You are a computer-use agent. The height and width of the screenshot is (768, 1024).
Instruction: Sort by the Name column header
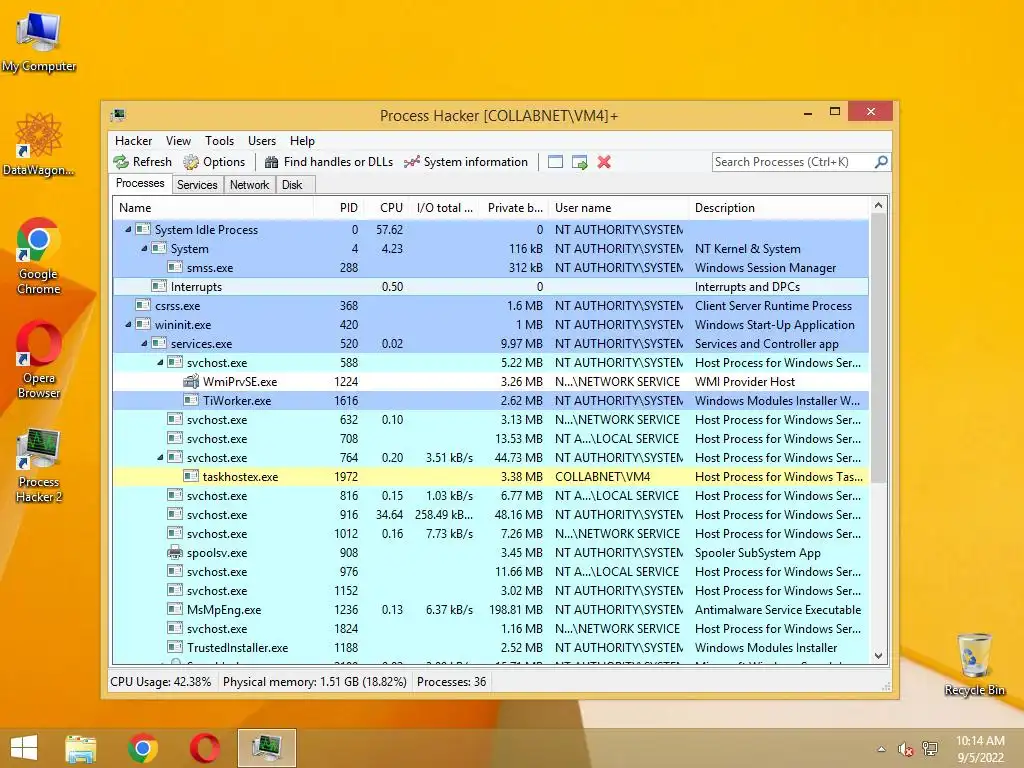tap(213, 208)
